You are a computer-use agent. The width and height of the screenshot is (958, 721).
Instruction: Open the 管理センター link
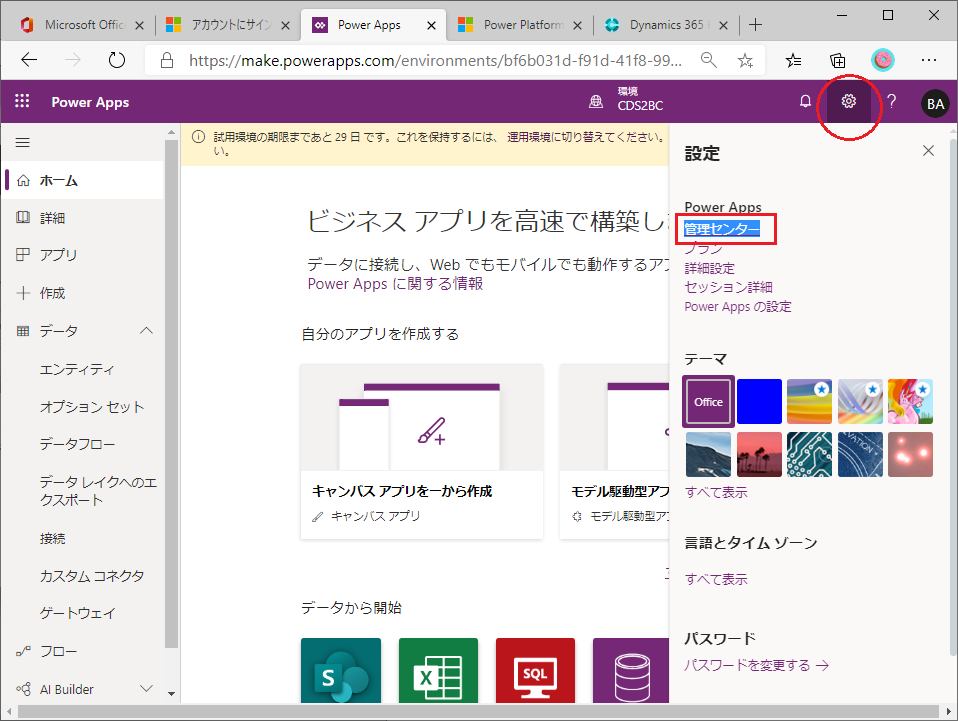722,229
